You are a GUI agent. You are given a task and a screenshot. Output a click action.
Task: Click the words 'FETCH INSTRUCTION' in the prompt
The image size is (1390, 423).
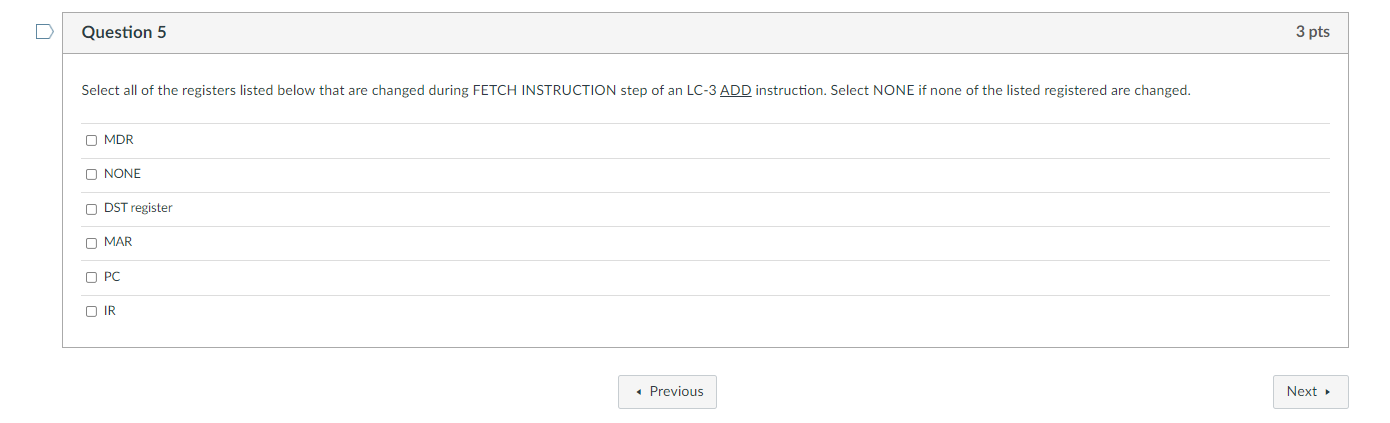[544, 91]
